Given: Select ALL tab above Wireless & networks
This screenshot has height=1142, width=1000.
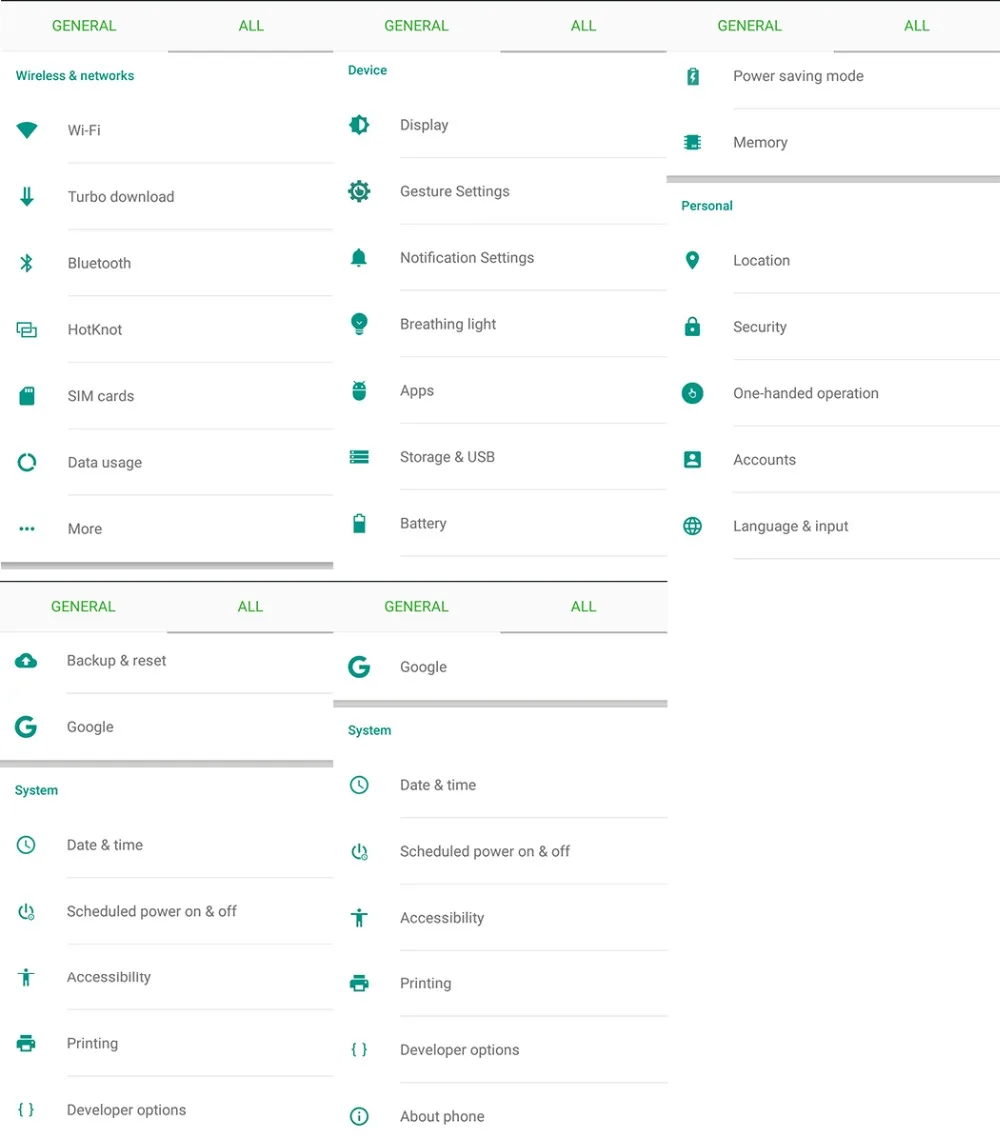Looking at the screenshot, I should point(251,25).
